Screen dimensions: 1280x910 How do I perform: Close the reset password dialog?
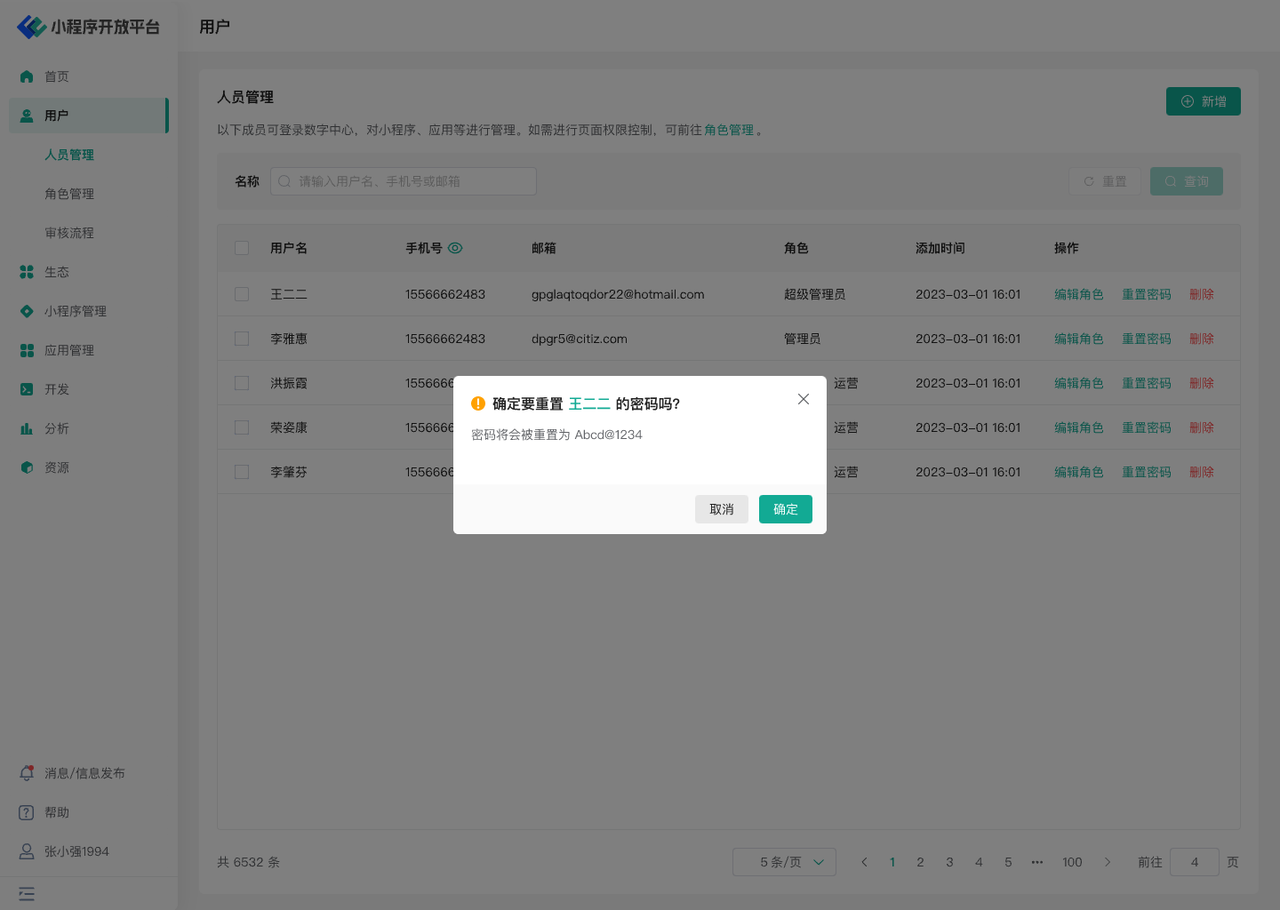pyautogui.click(x=803, y=399)
